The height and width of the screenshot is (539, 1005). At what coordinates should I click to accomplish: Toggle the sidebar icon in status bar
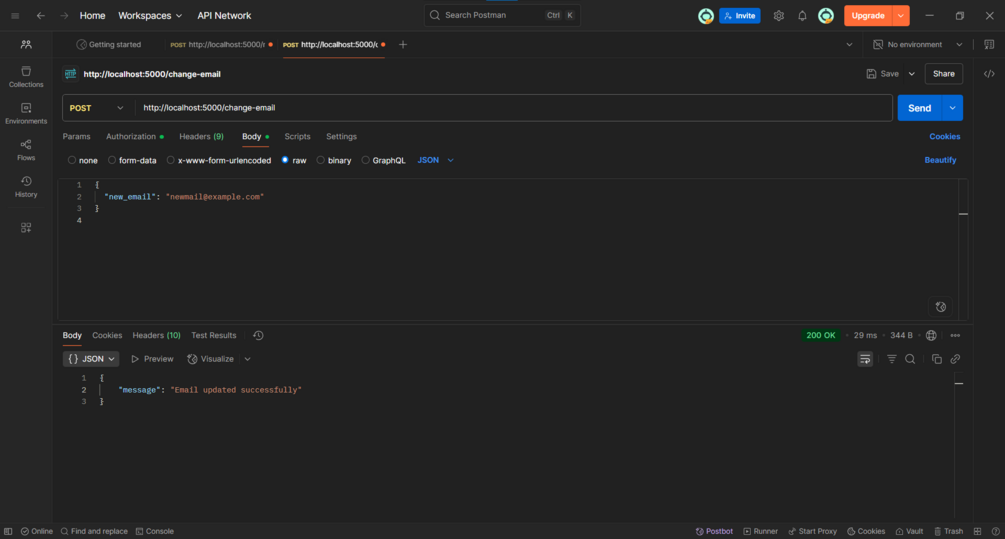8,531
